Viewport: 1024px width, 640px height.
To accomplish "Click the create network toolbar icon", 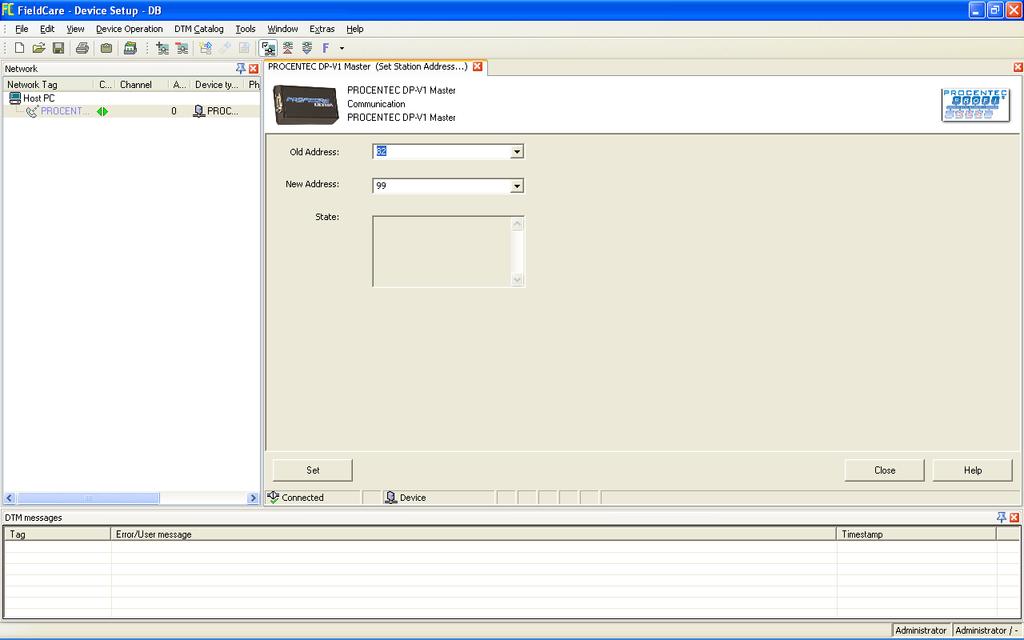I will point(206,48).
